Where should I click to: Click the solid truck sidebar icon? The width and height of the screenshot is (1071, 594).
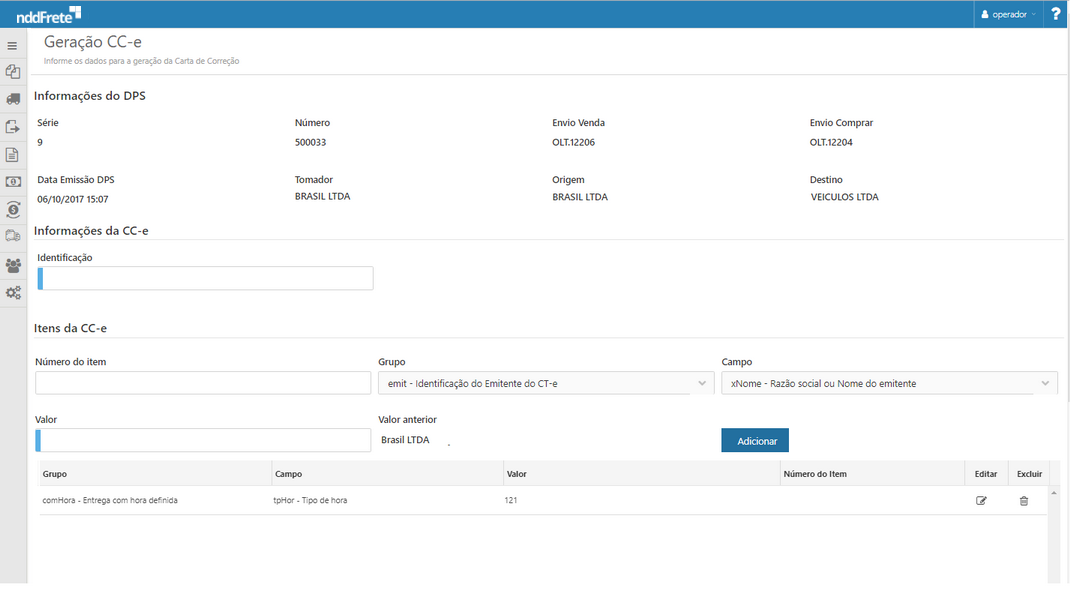[13, 99]
